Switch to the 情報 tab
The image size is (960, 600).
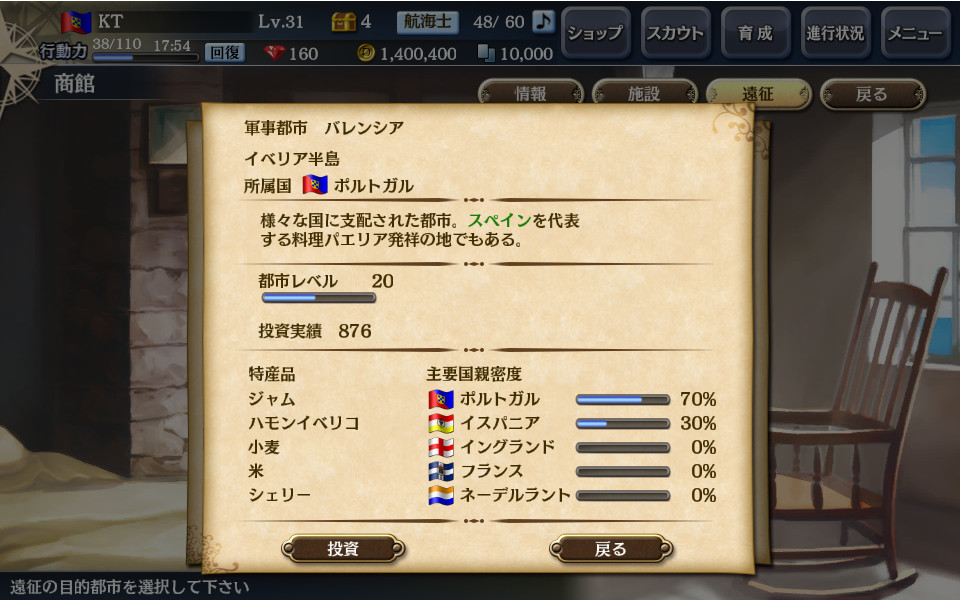530,94
